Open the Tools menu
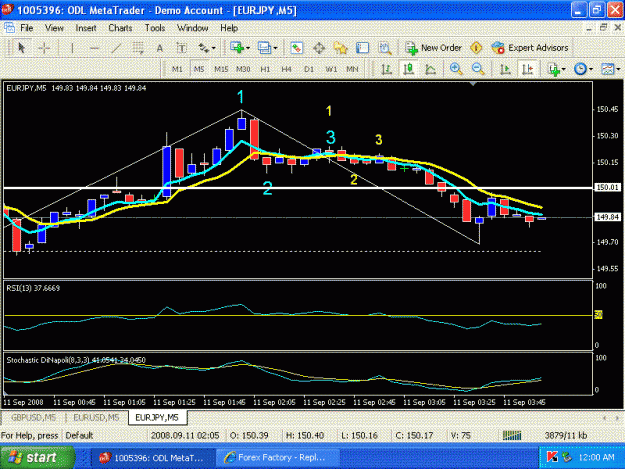This screenshot has width=625, height=469. pyautogui.click(x=155, y=28)
